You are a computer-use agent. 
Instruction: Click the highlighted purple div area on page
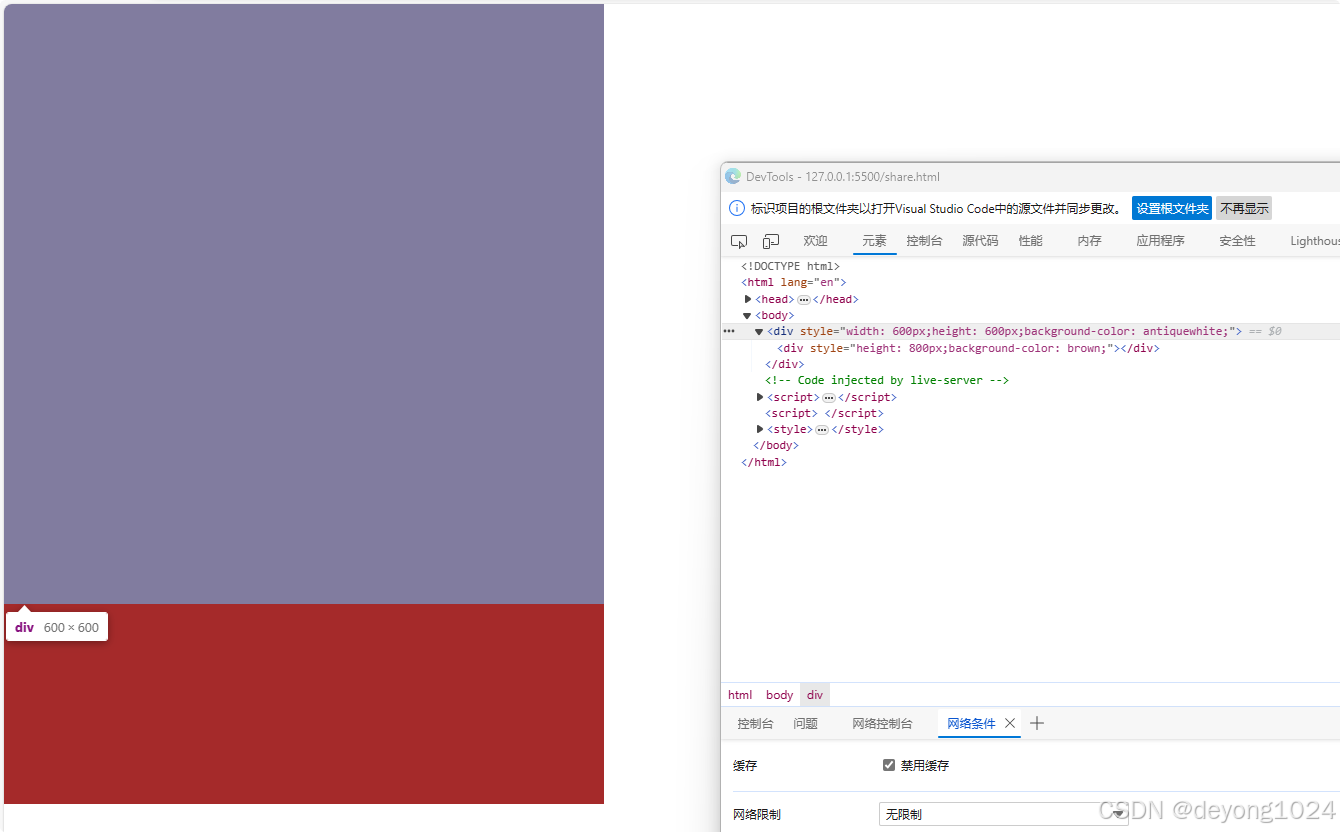pos(304,304)
